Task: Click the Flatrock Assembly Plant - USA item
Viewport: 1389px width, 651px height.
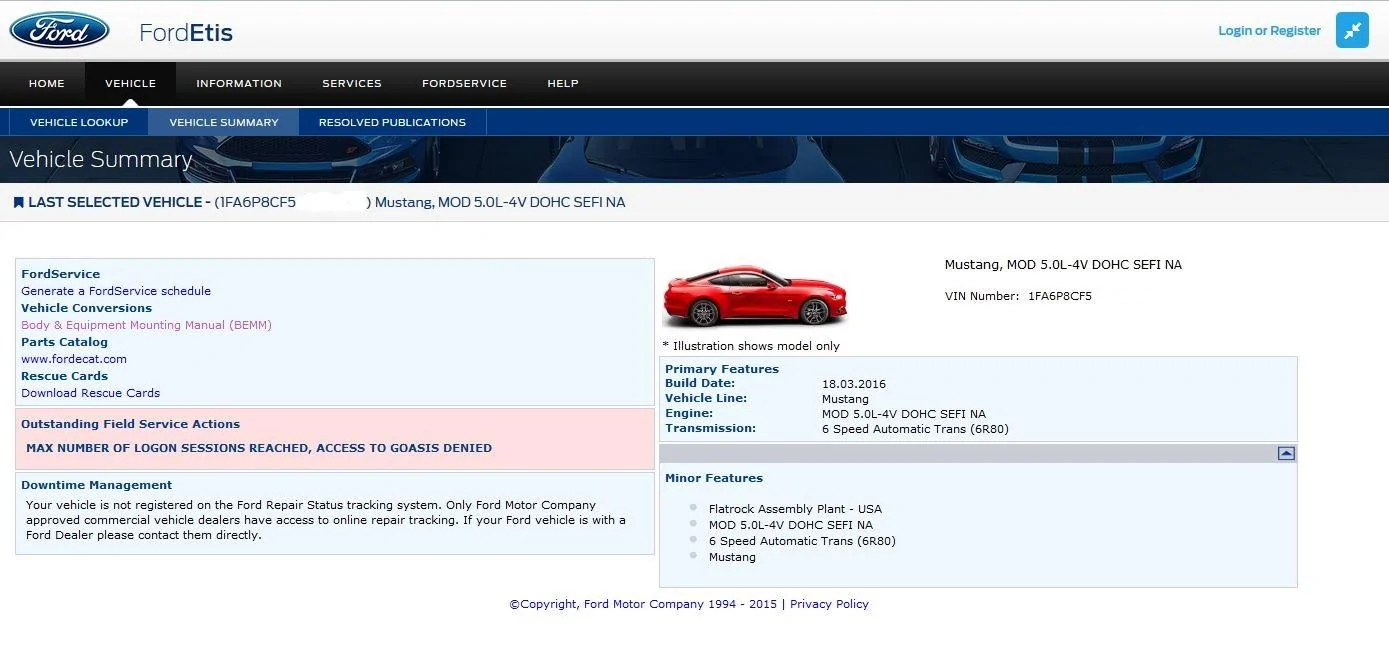Action: (x=795, y=509)
